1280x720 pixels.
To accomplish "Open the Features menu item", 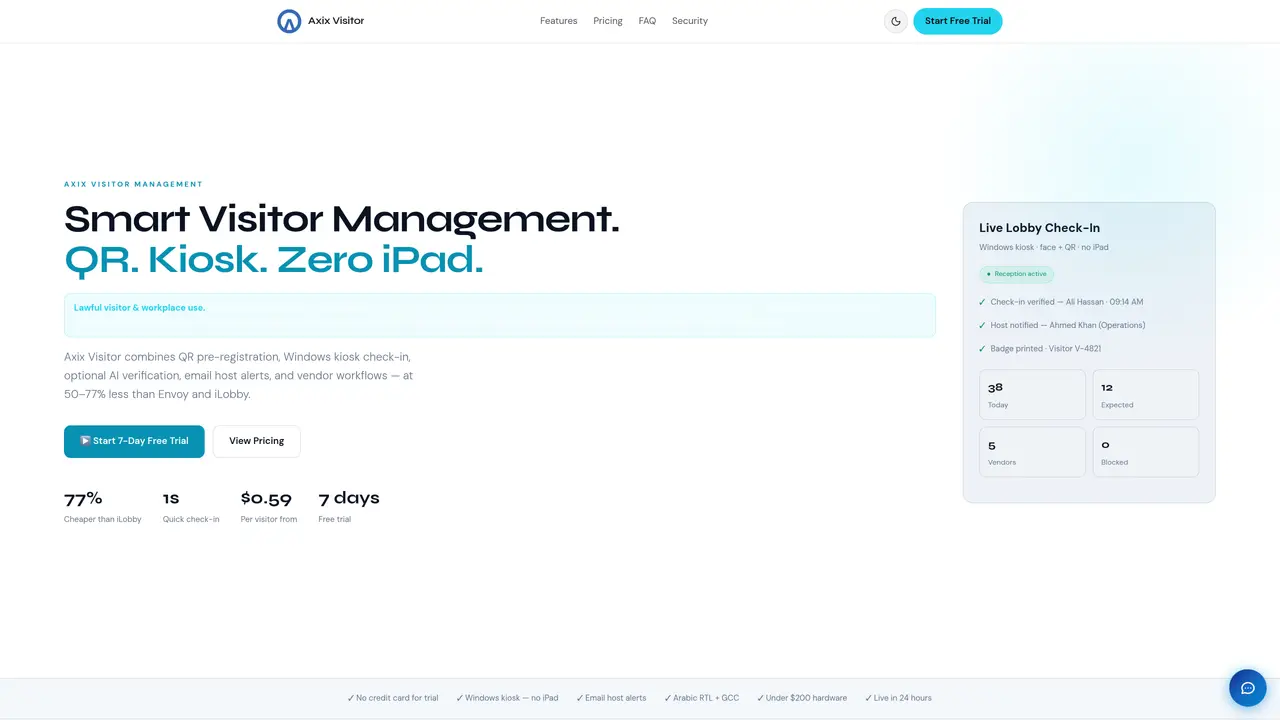I will pyautogui.click(x=558, y=21).
